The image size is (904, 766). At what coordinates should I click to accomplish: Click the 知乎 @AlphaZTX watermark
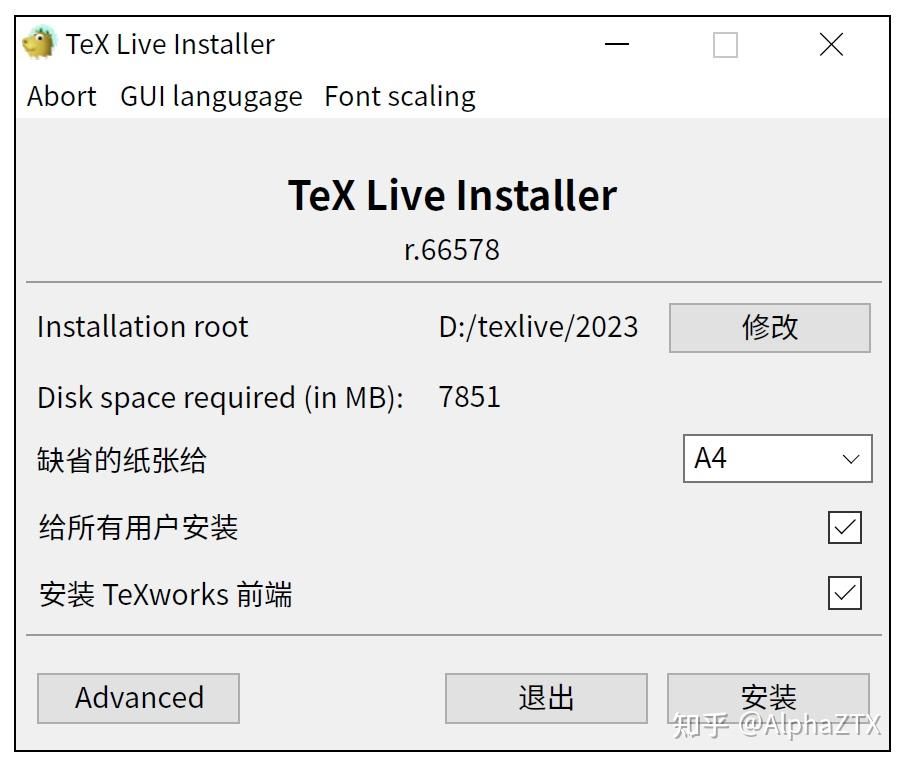click(x=781, y=727)
